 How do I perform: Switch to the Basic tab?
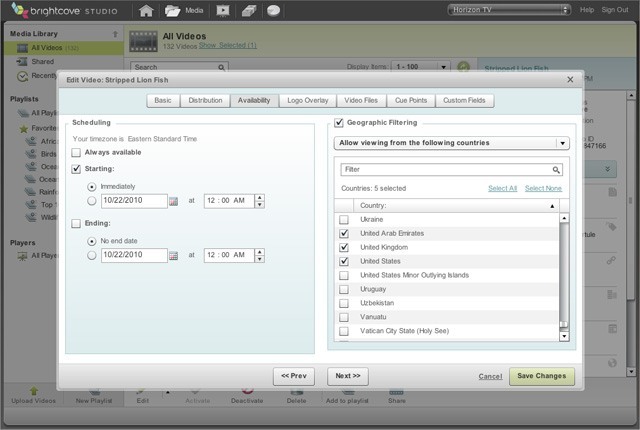click(163, 100)
